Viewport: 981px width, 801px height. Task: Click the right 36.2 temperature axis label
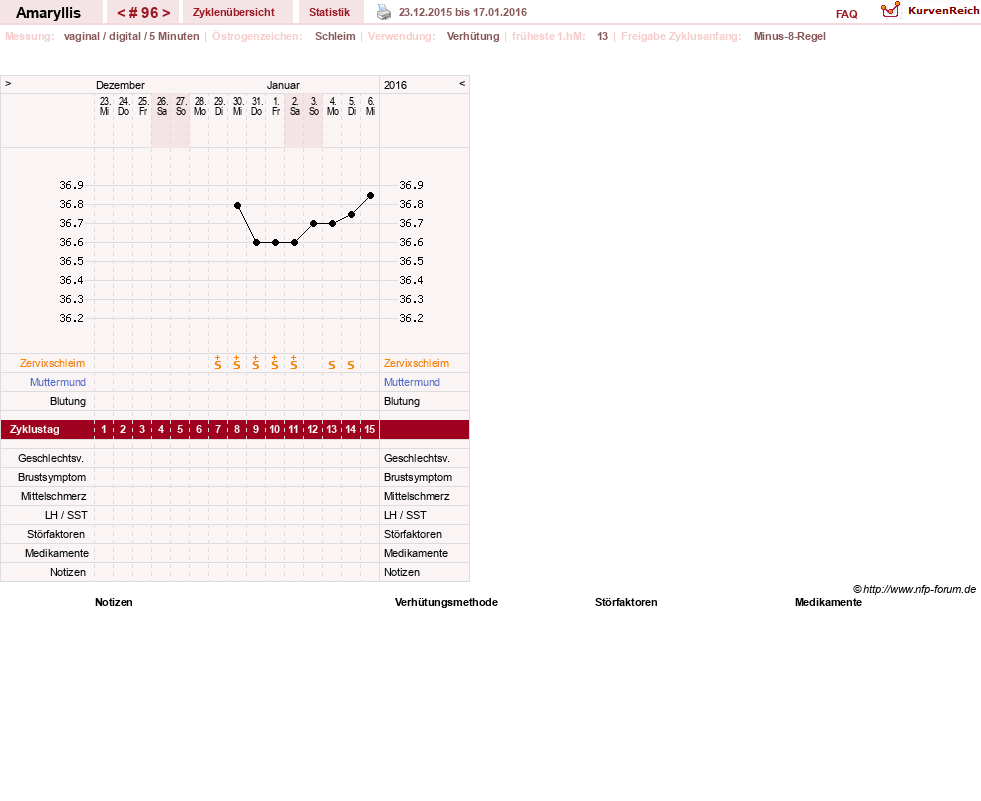(x=411, y=319)
